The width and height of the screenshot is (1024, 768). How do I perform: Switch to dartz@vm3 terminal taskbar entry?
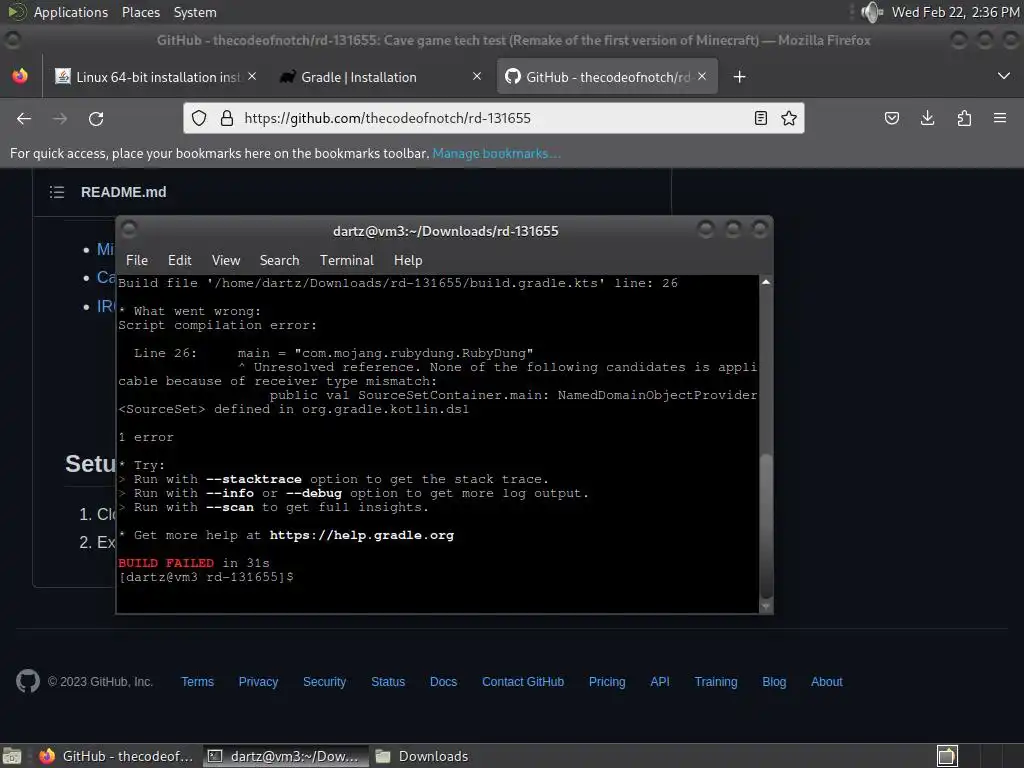coord(285,756)
